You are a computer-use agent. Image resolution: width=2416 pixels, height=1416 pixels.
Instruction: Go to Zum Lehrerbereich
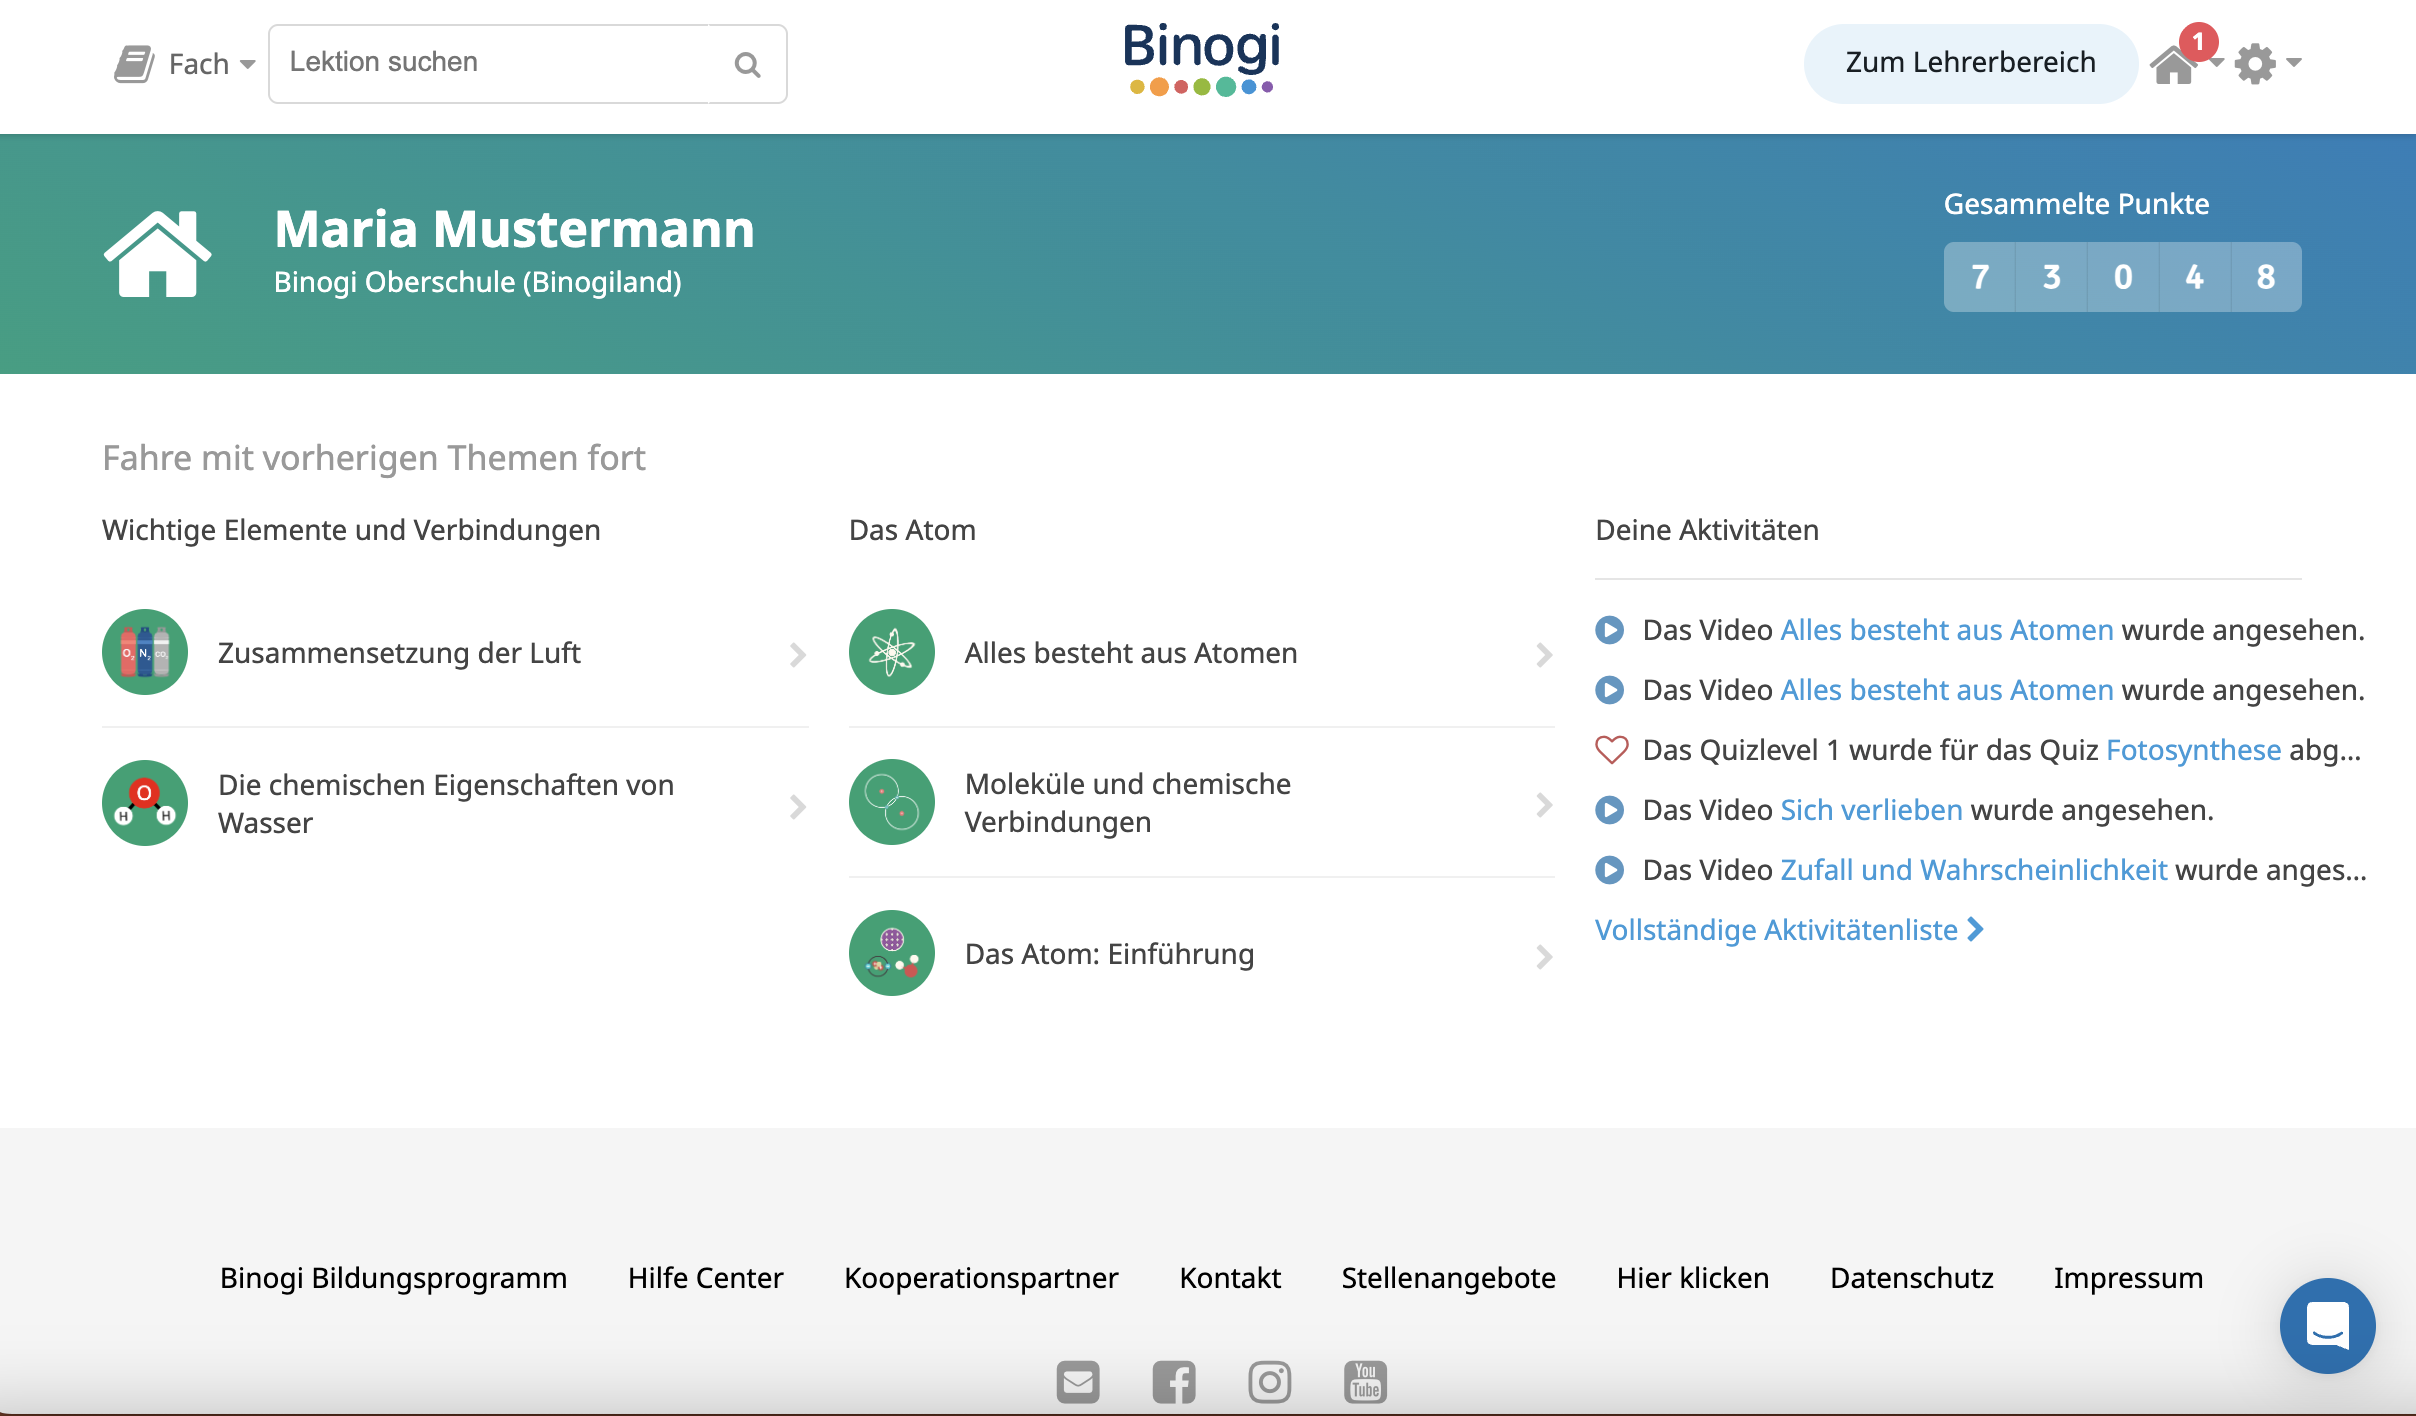click(1970, 63)
